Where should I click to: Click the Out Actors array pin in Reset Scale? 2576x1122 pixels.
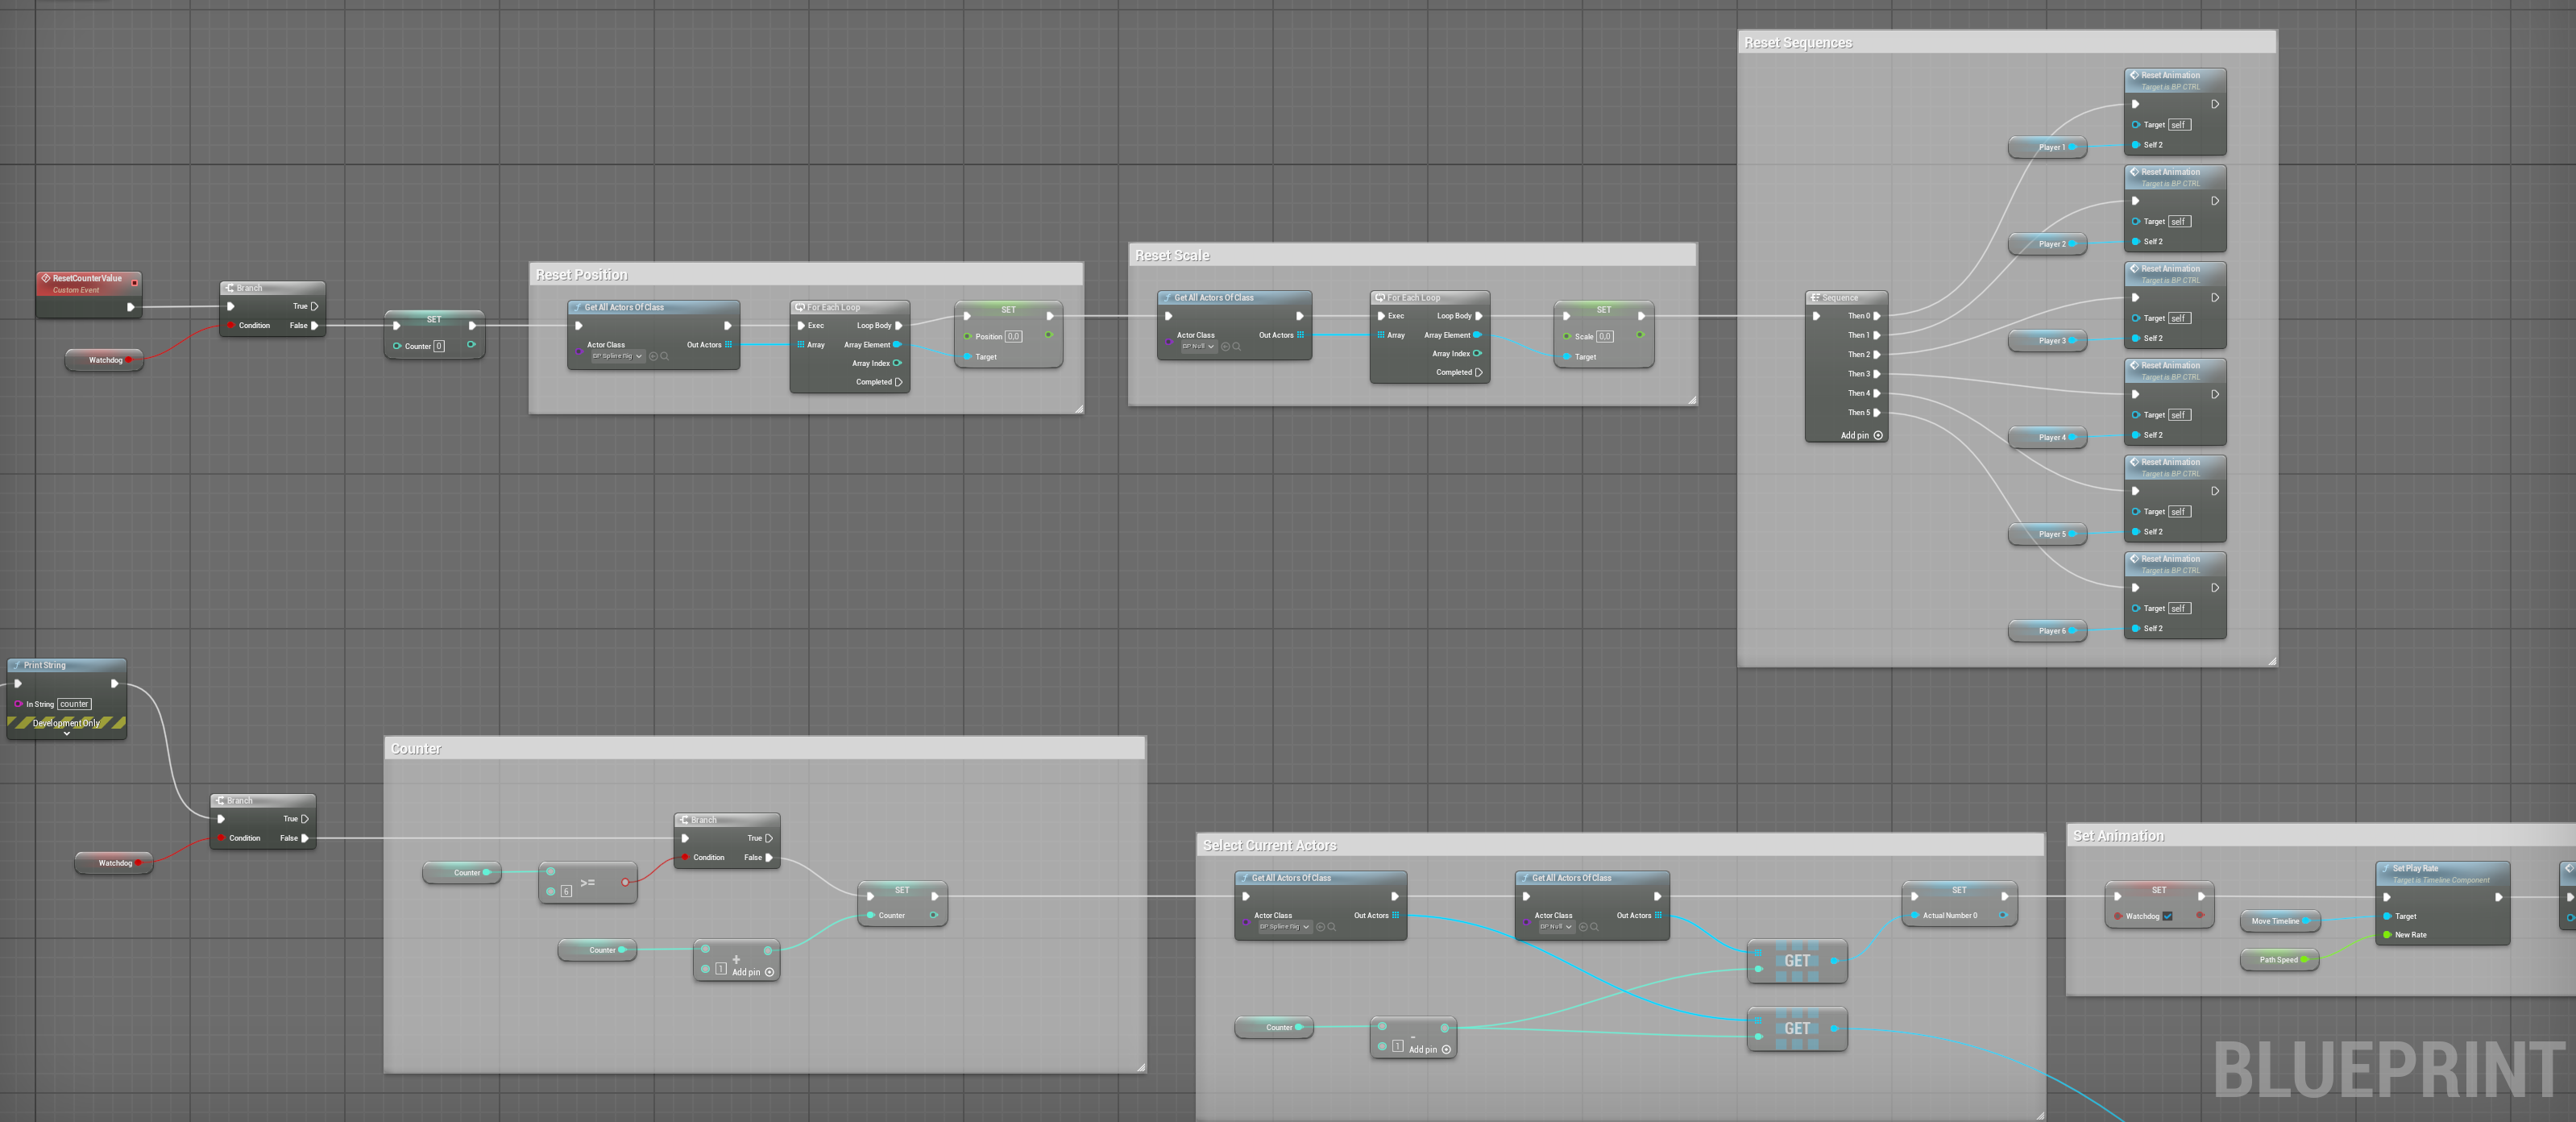[x=1300, y=335]
